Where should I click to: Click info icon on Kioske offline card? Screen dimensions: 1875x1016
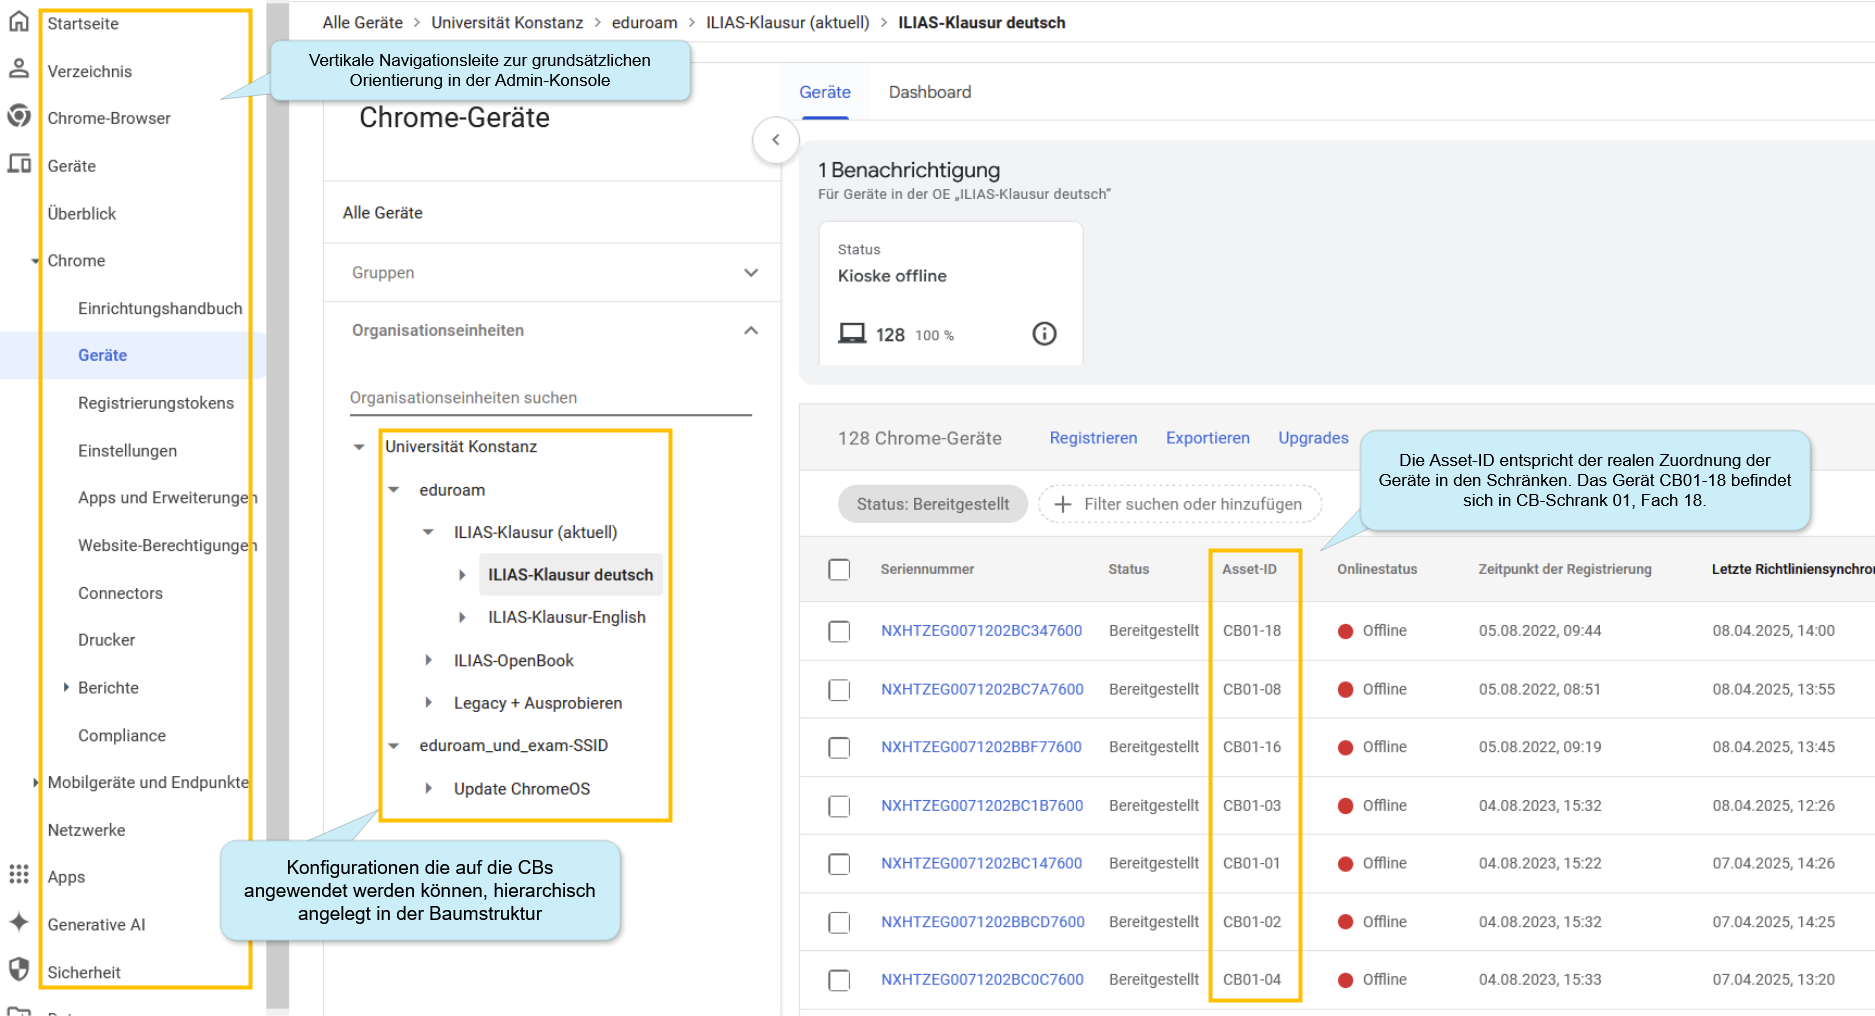(x=1044, y=334)
